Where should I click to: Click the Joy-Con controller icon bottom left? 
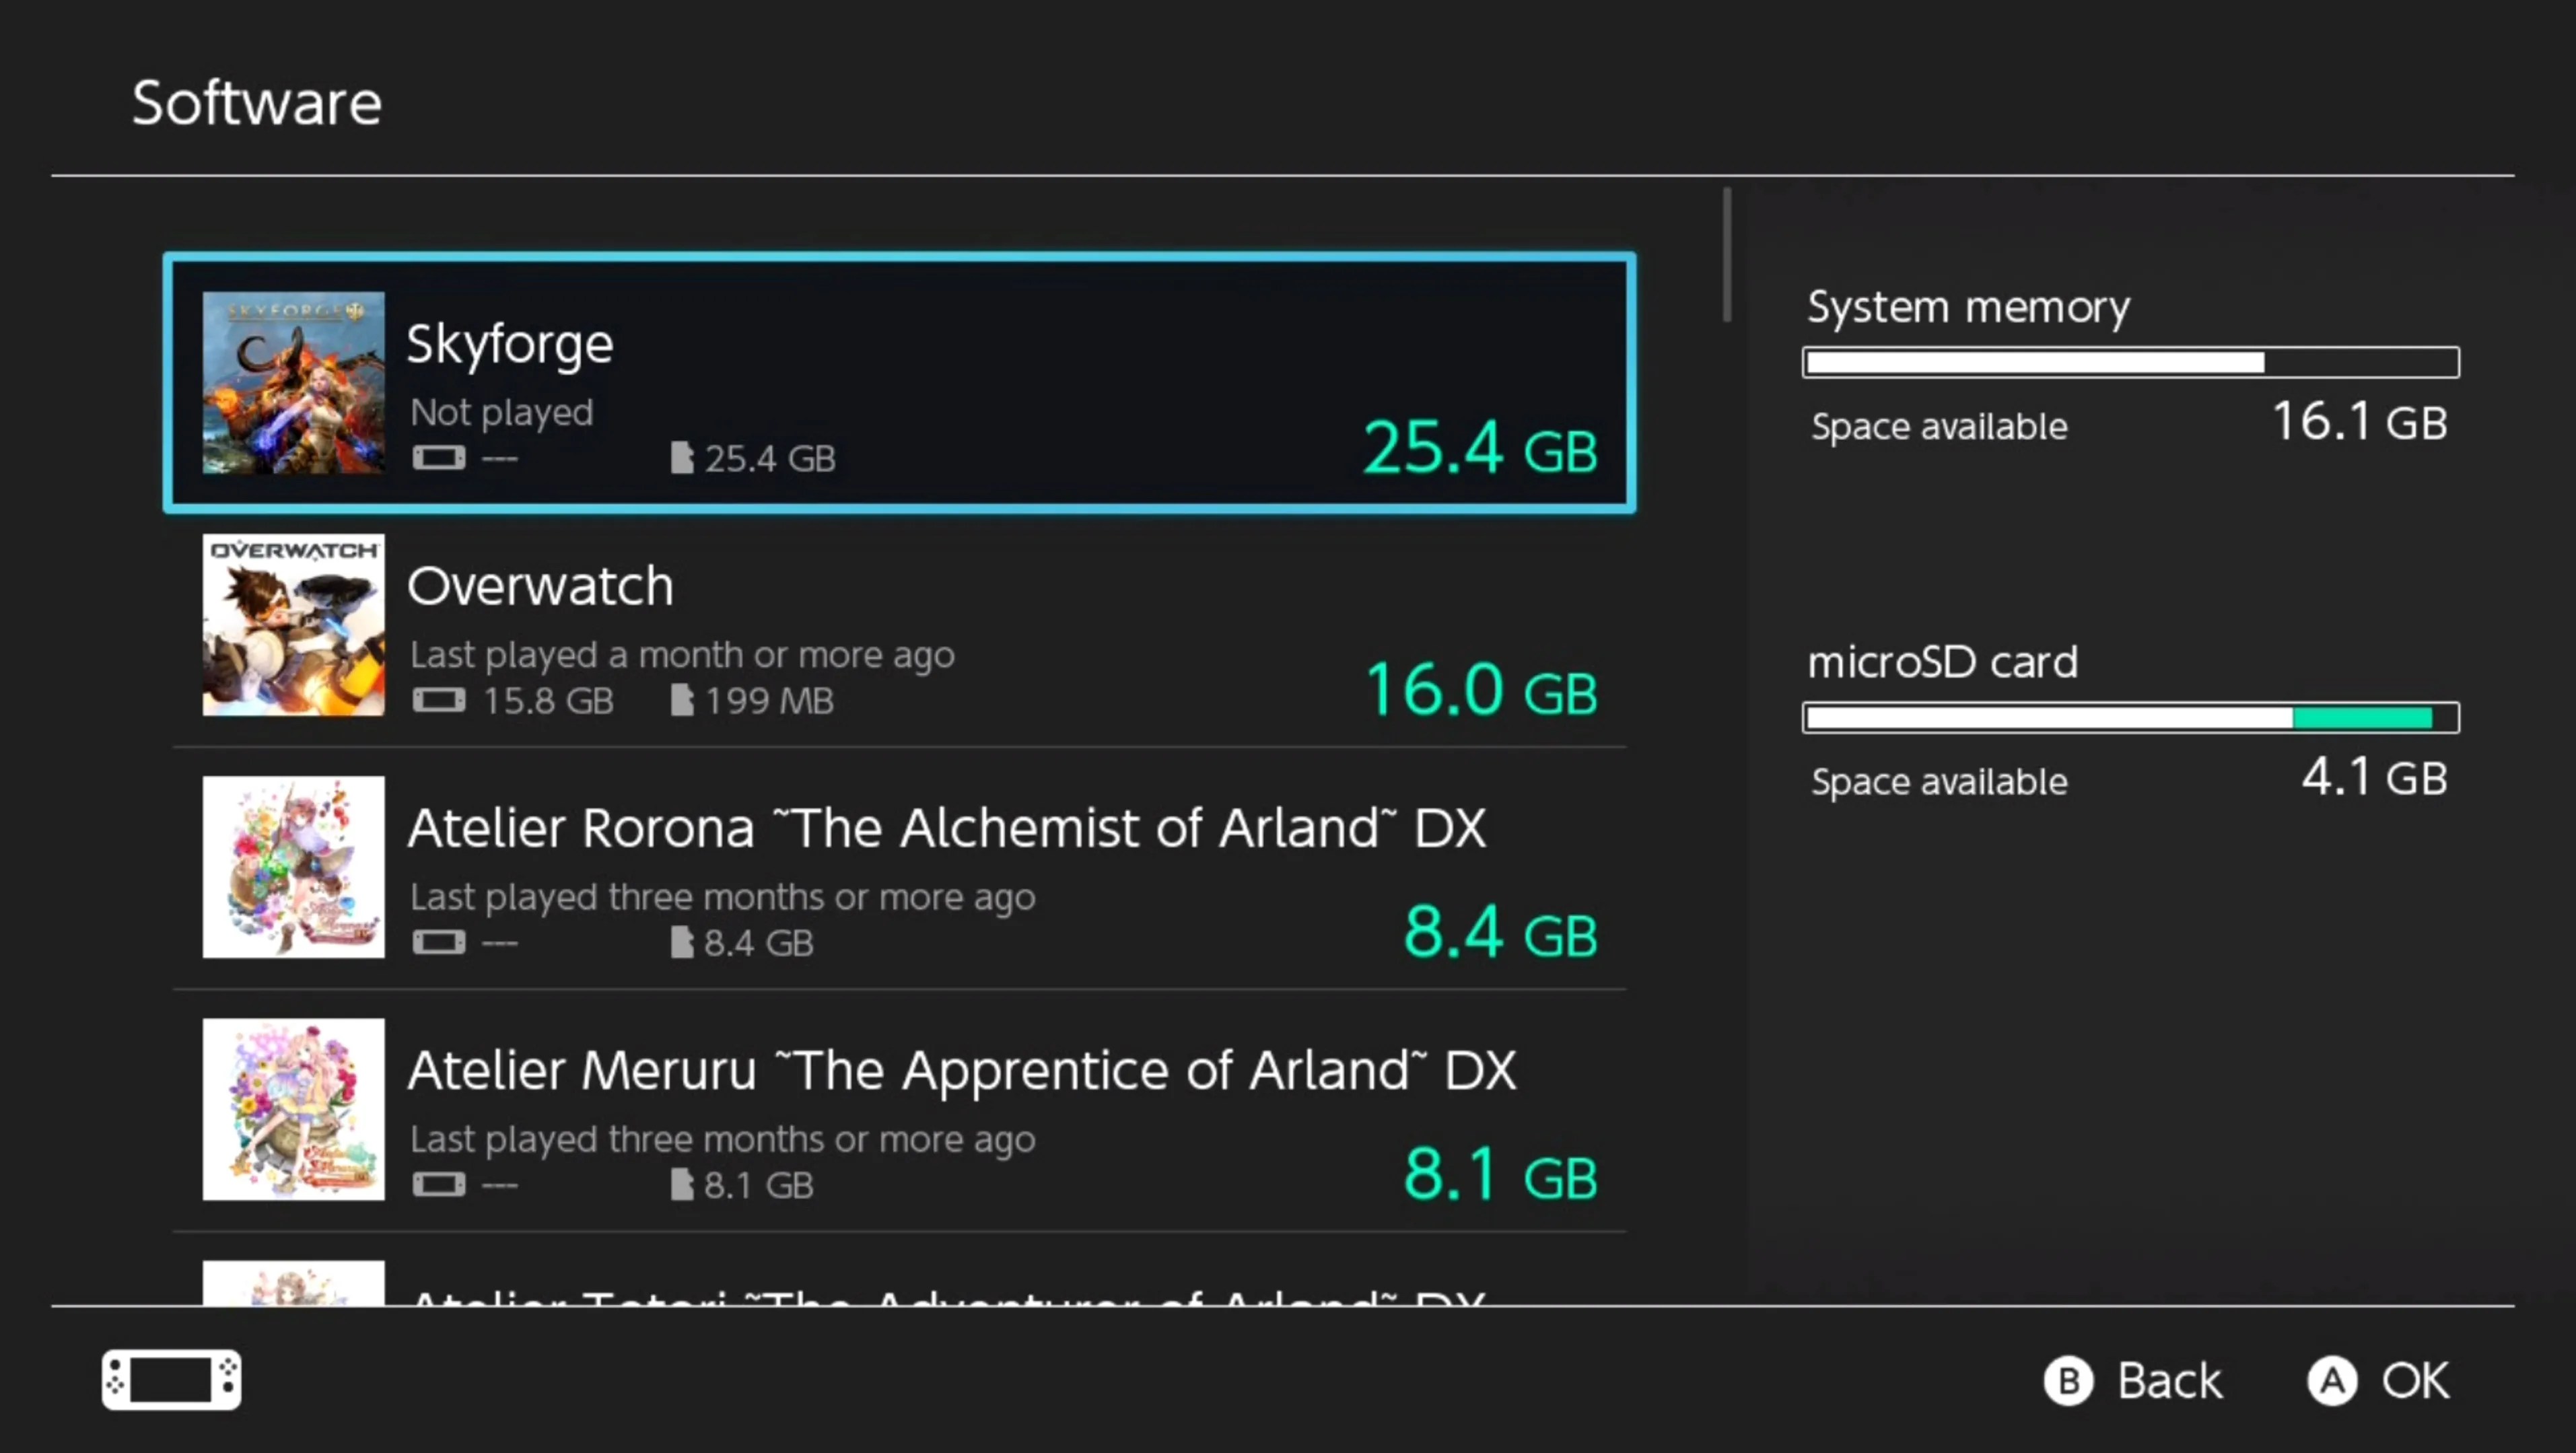[170, 1380]
